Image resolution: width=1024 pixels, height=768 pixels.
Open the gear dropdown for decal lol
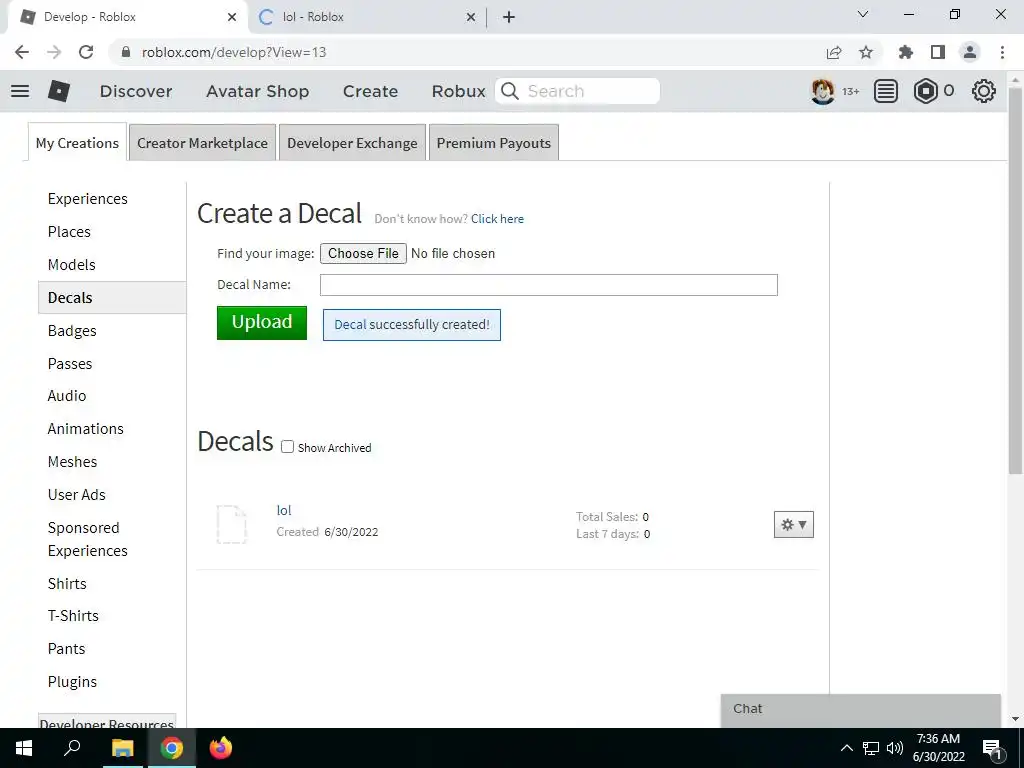point(793,524)
